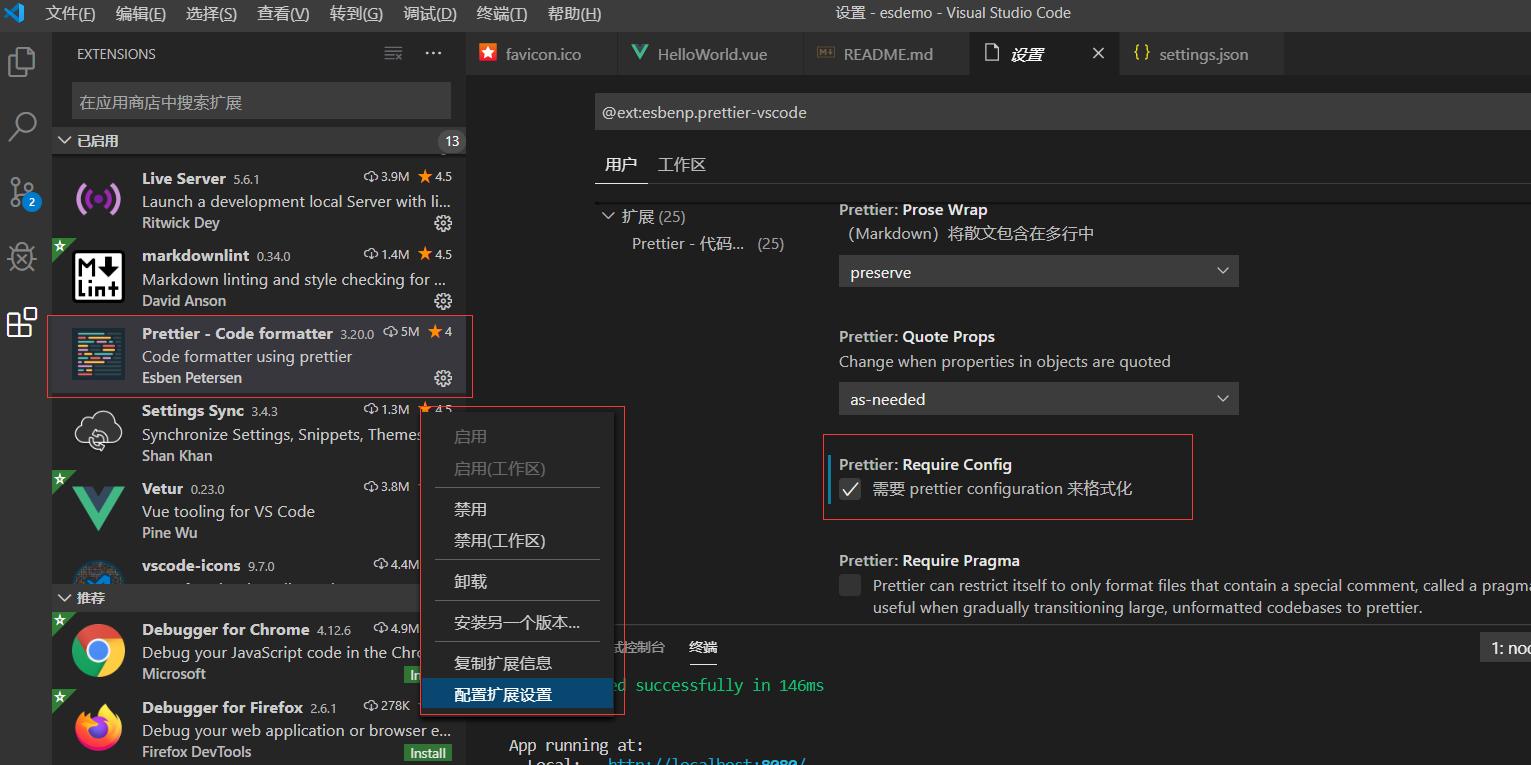Click the manage gear for Prettier extension
1531x765 pixels.
coord(443,378)
